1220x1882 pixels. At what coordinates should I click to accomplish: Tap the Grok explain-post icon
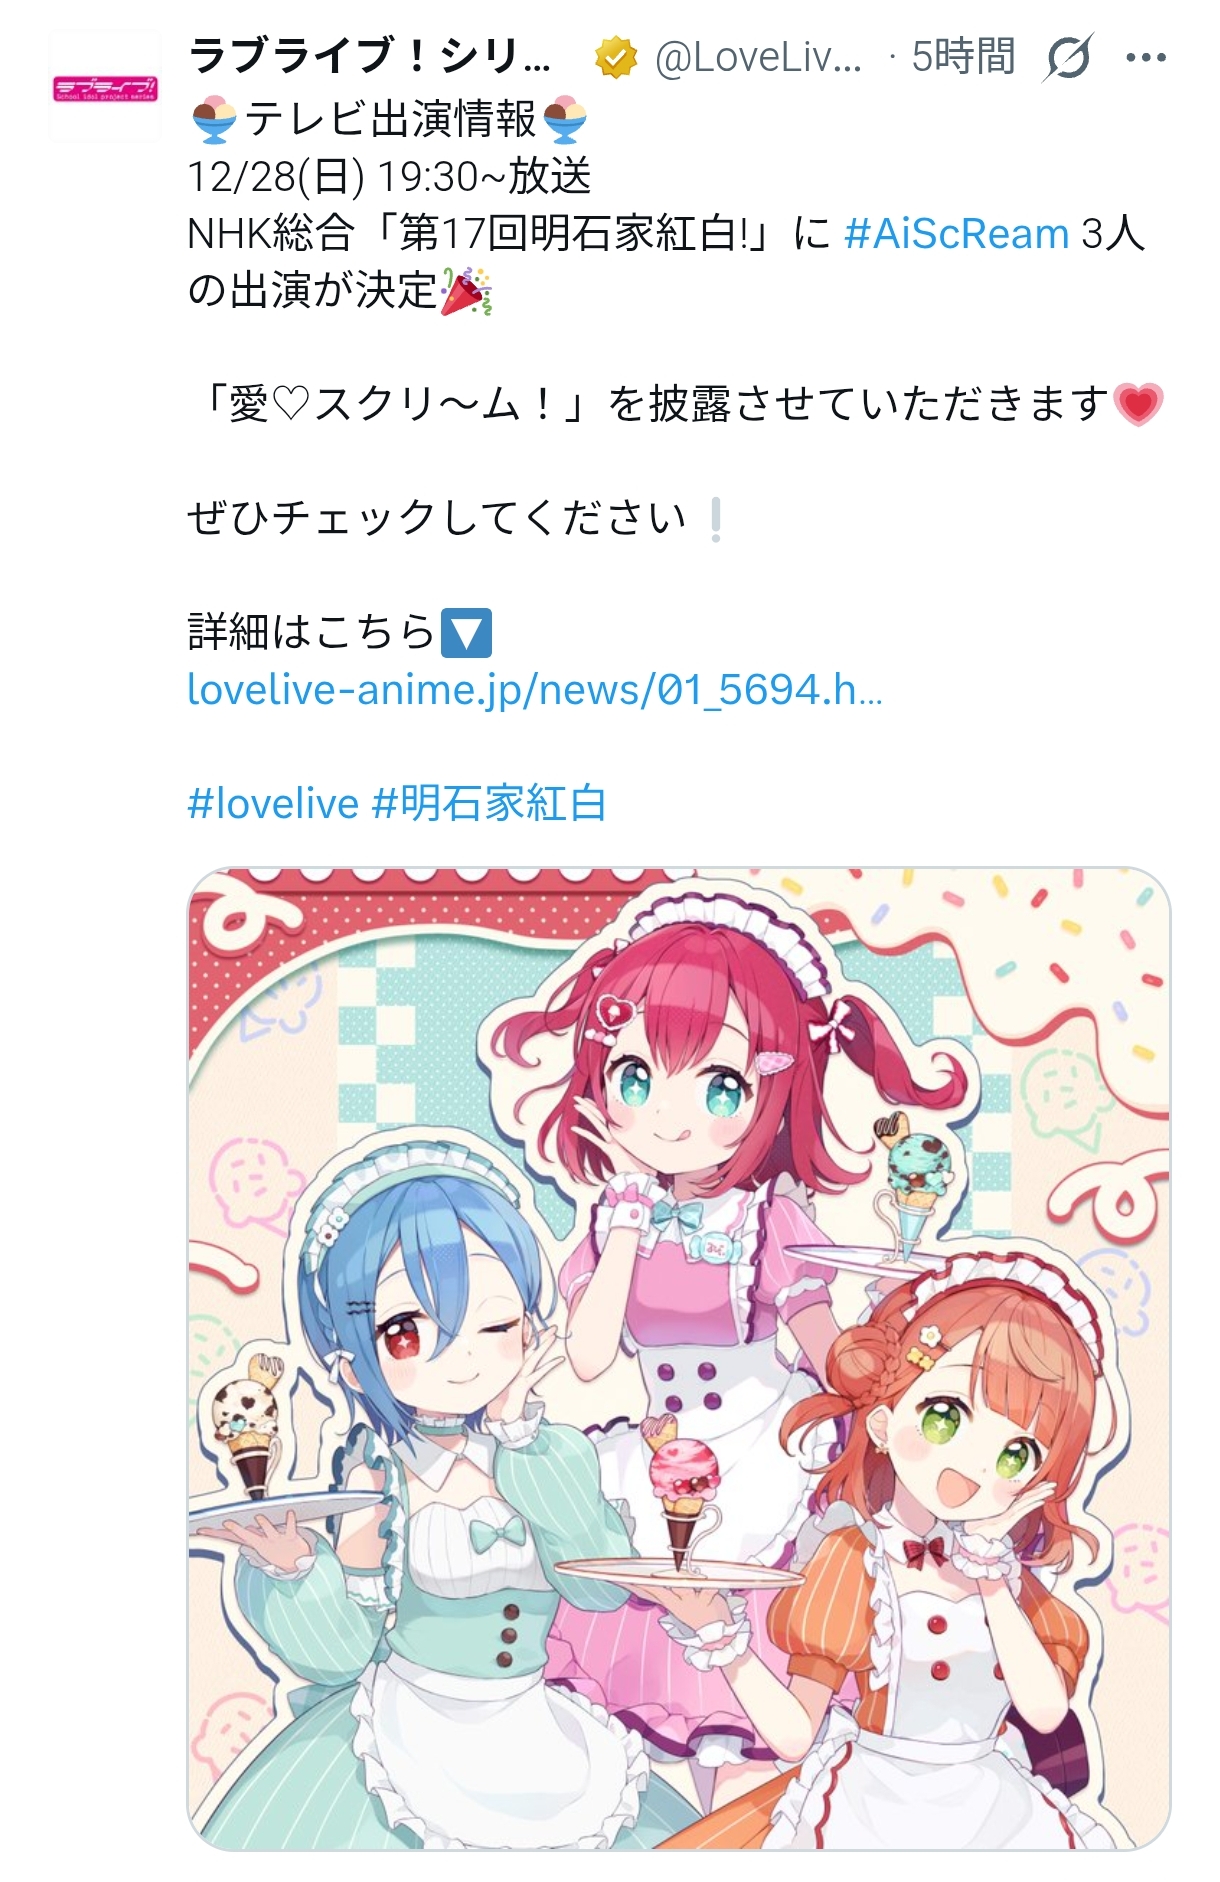[x=1067, y=57]
